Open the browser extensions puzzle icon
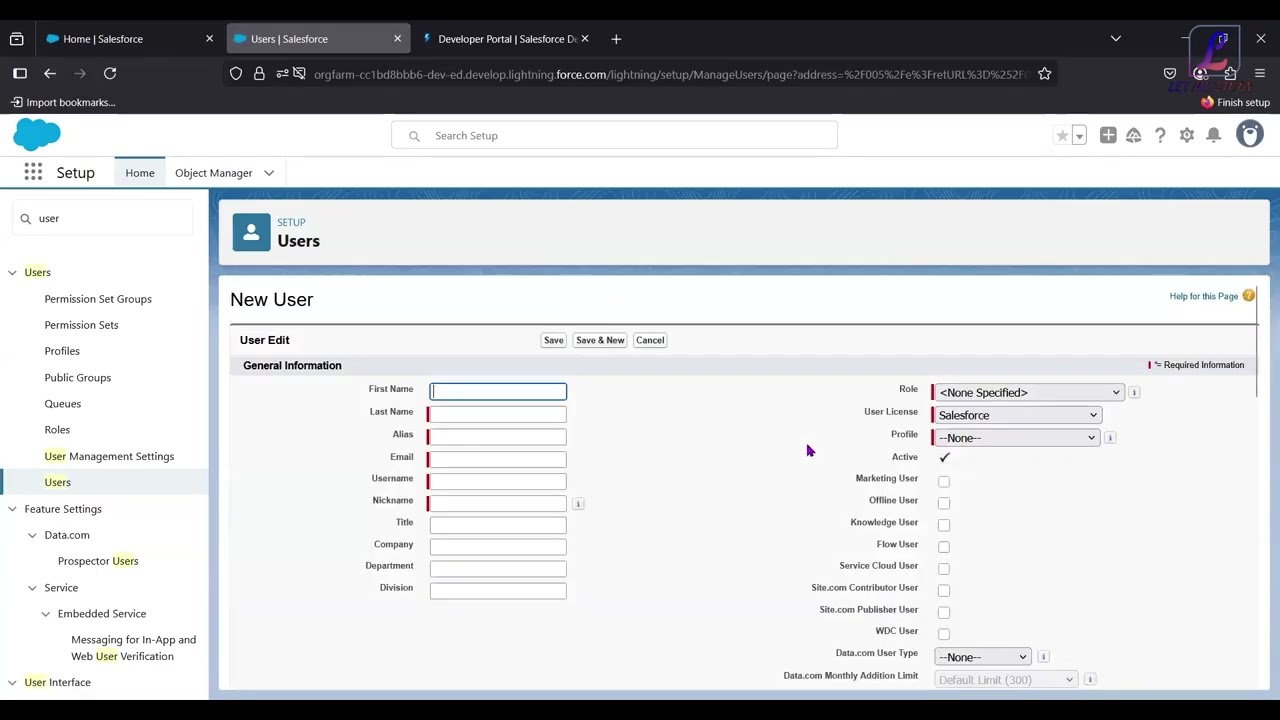Screen dimensions: 1280x720 point(1230,73)
